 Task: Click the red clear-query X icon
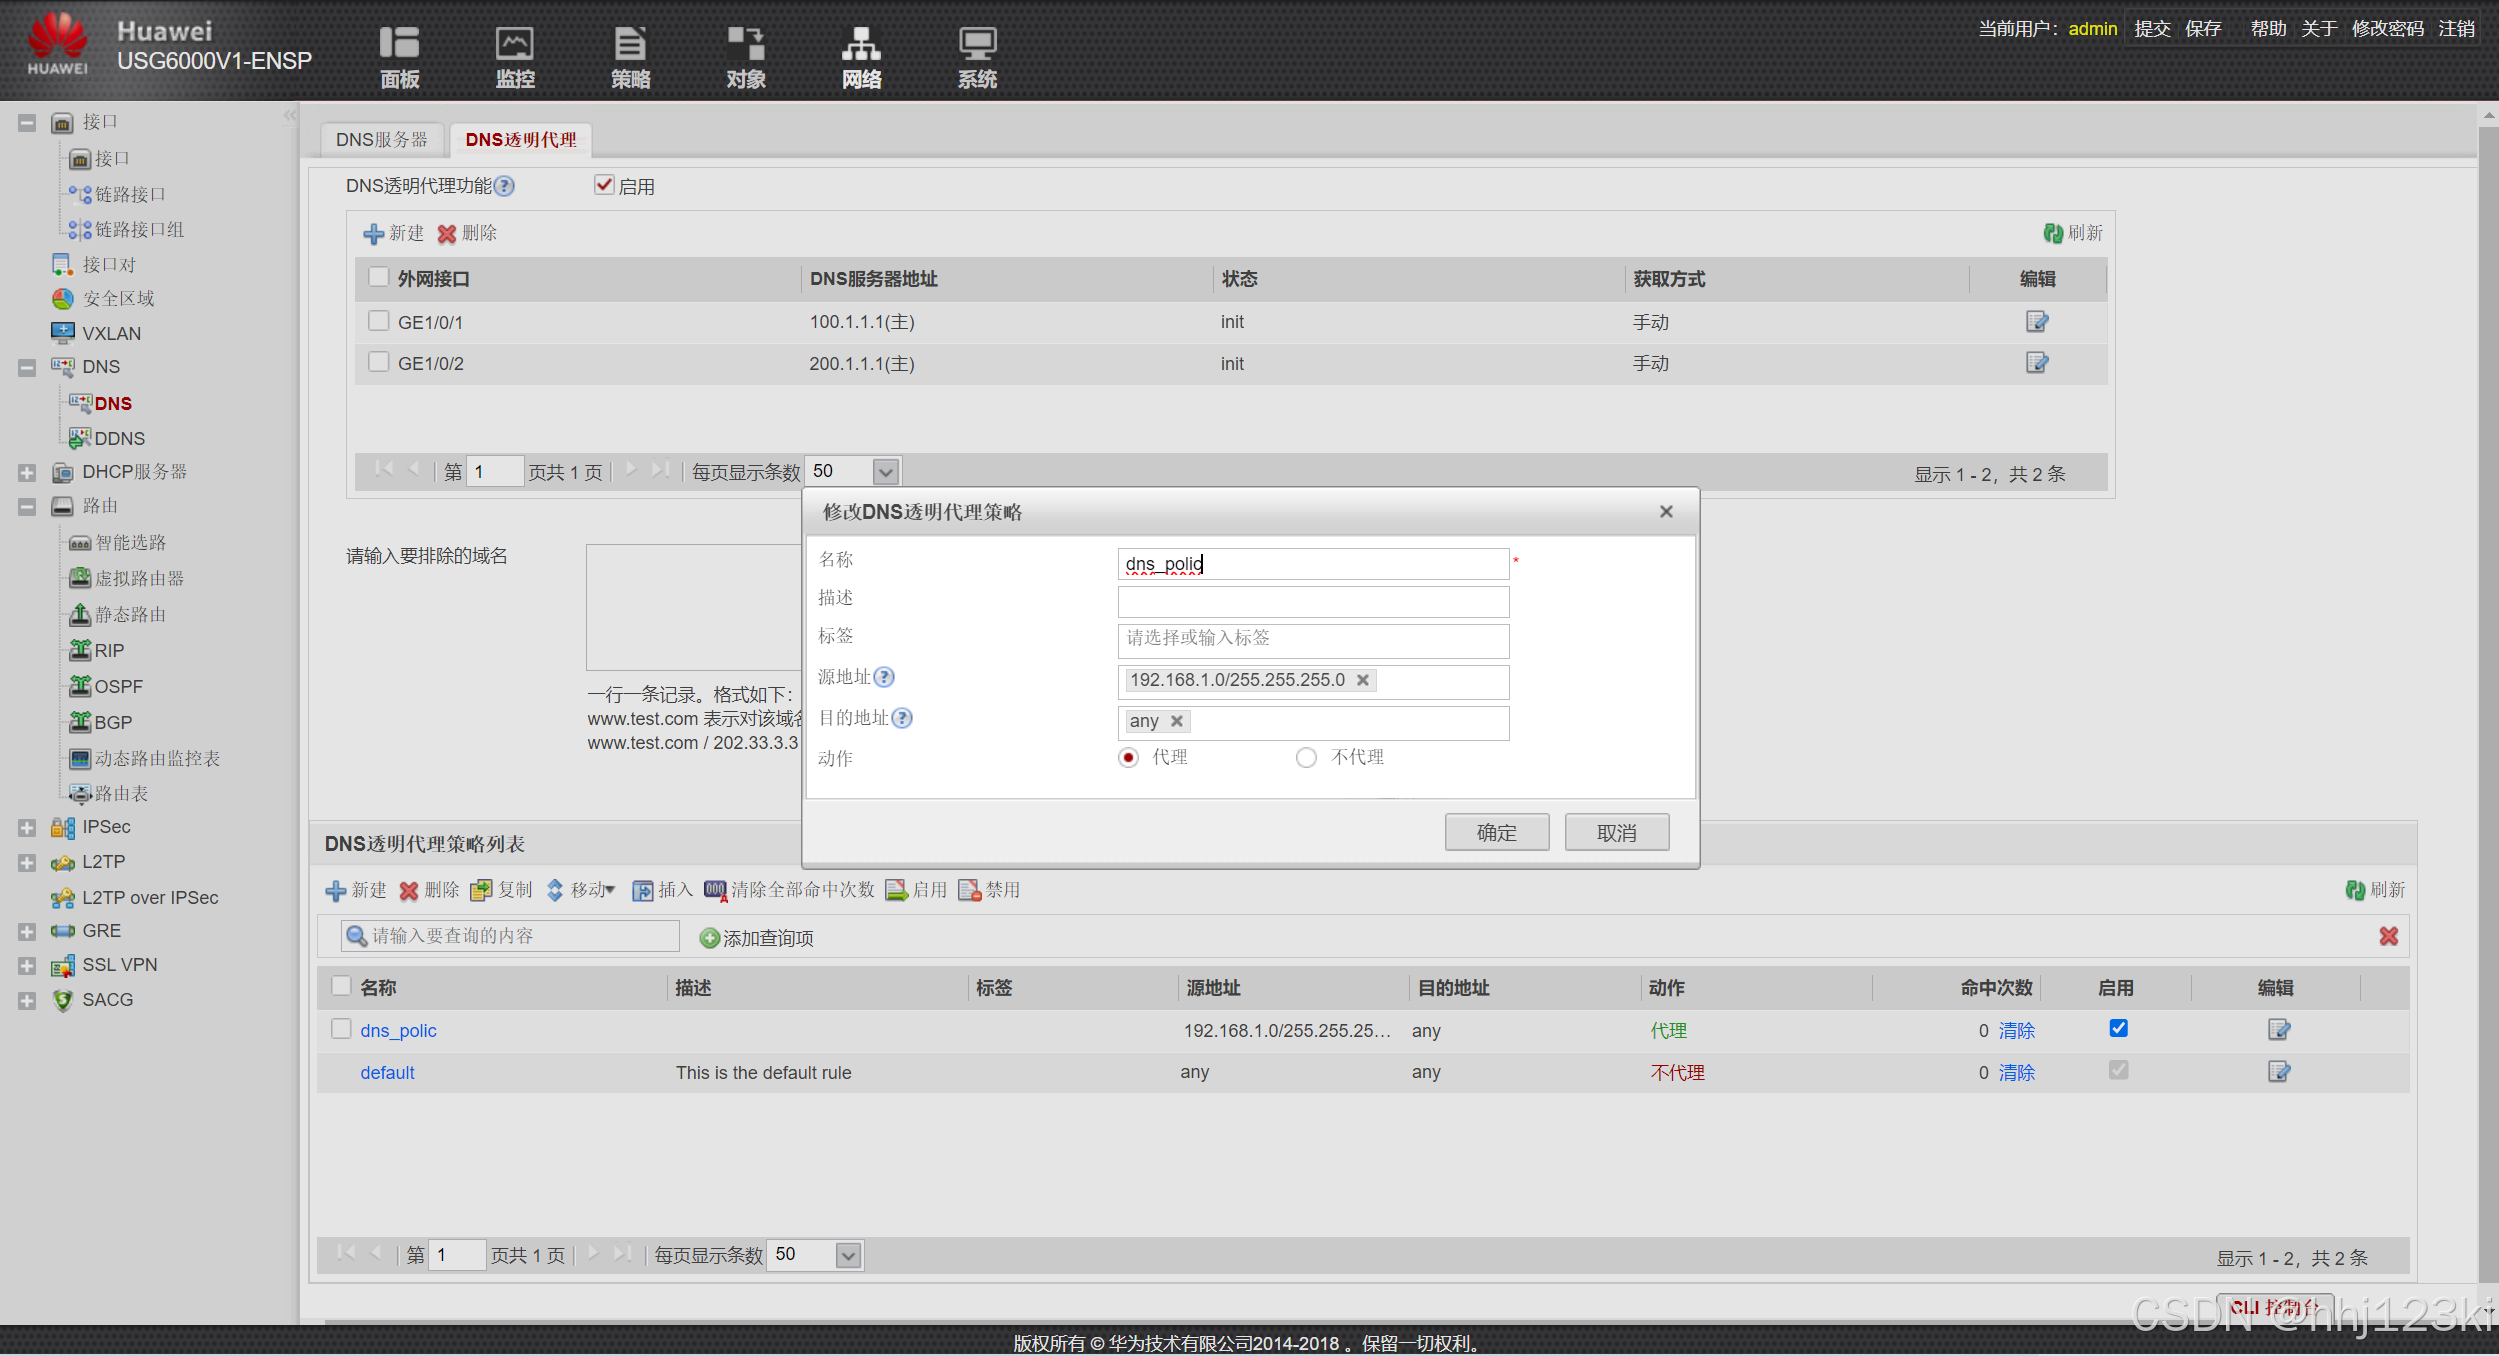click(2388, 936)
